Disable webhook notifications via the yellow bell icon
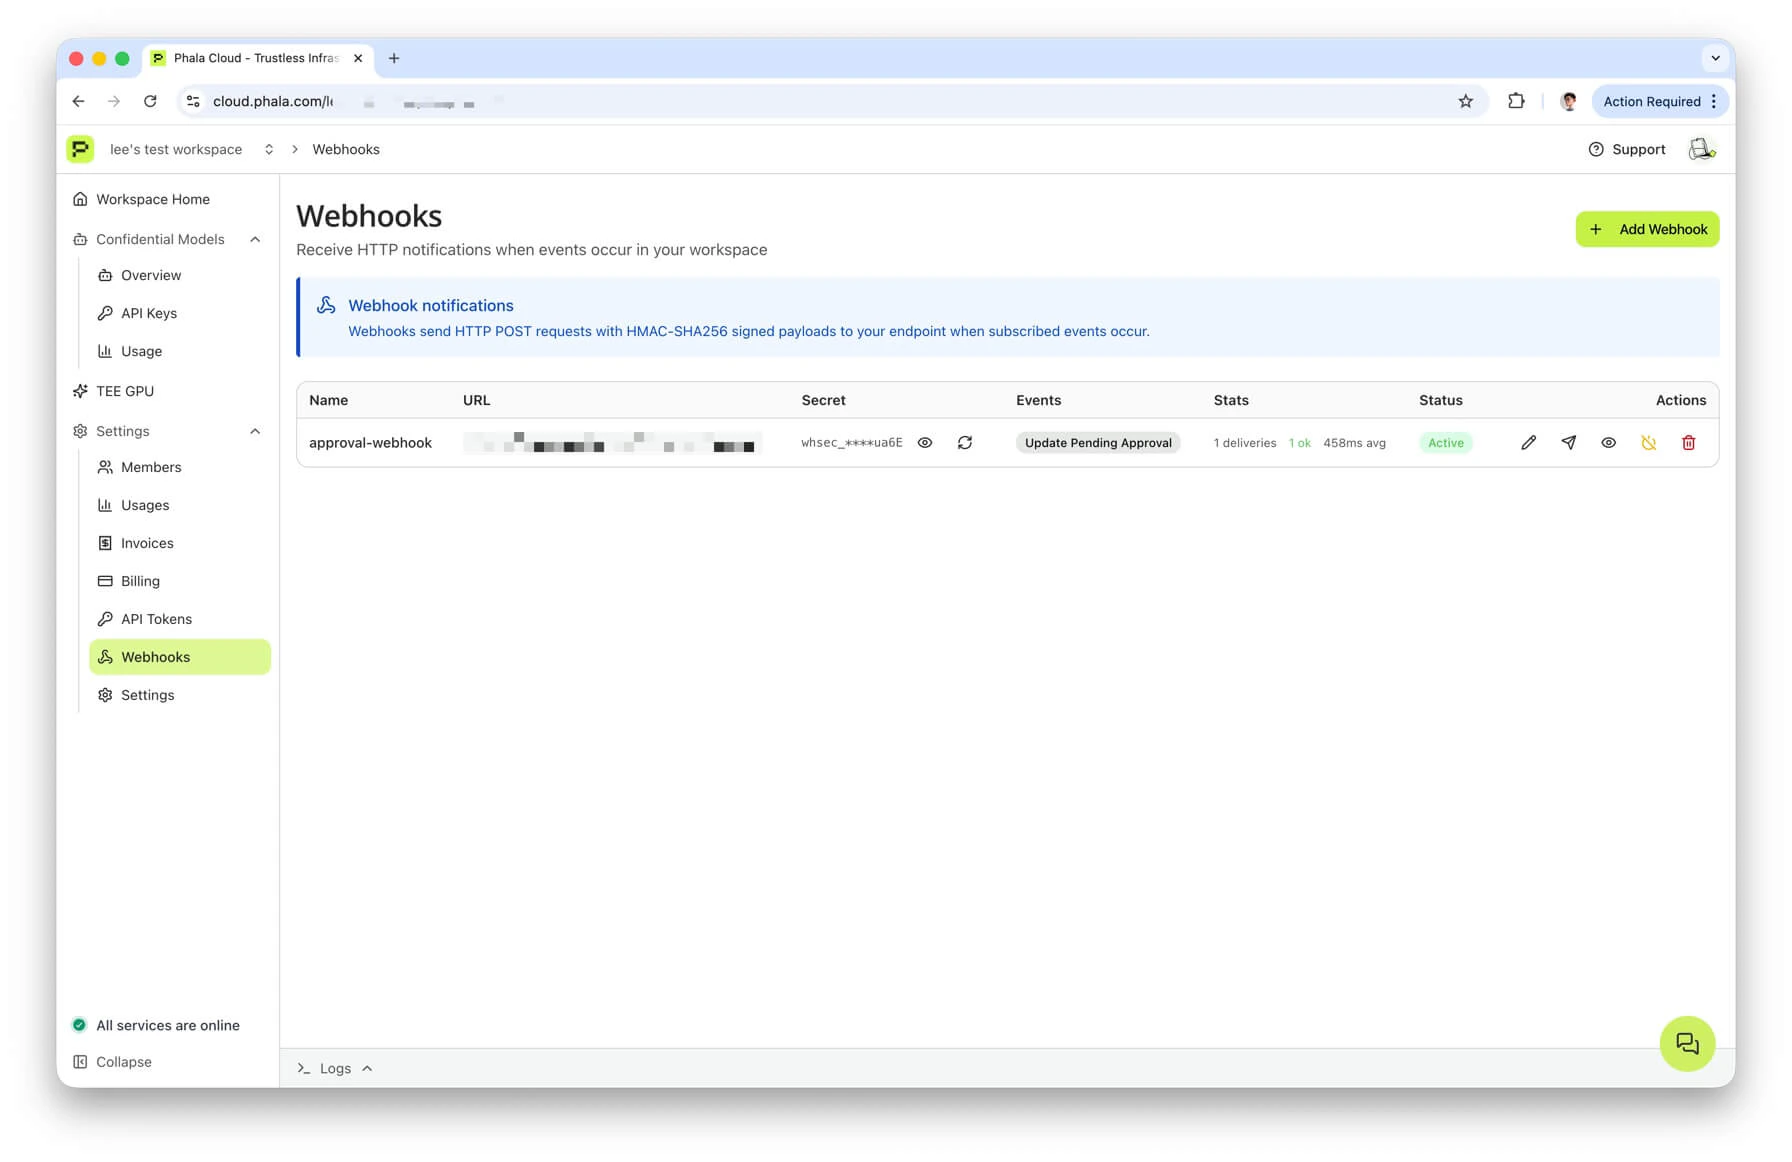The width and height of the screenshot is (1792, 1162). pos(1649,442)
